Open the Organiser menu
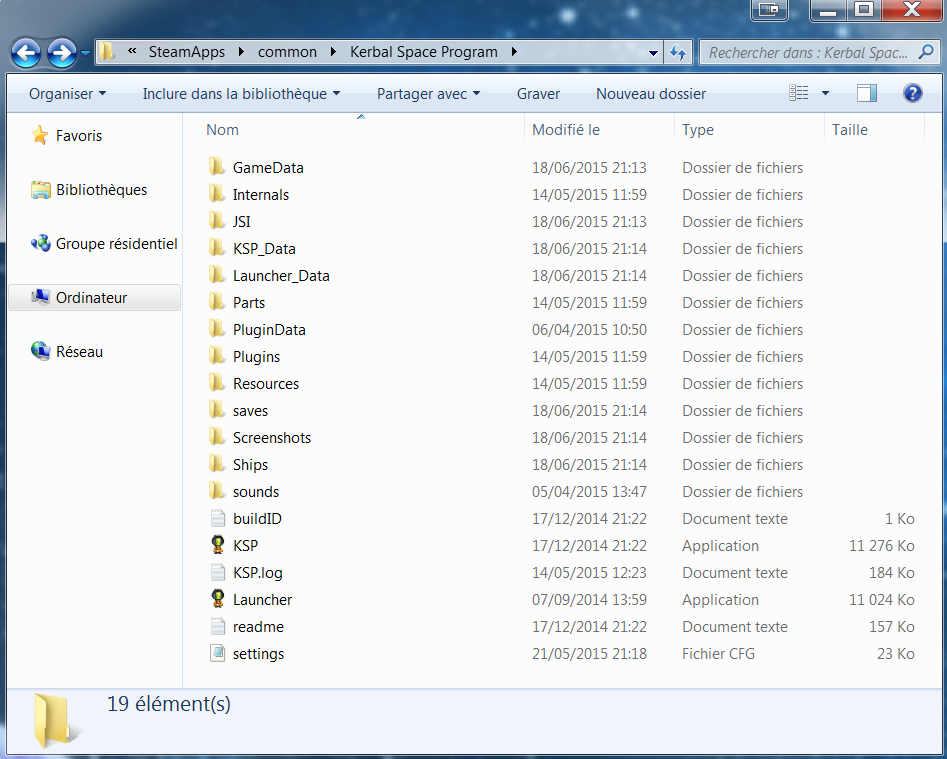The height and width of the screenshot is (759, 947). 68,94
